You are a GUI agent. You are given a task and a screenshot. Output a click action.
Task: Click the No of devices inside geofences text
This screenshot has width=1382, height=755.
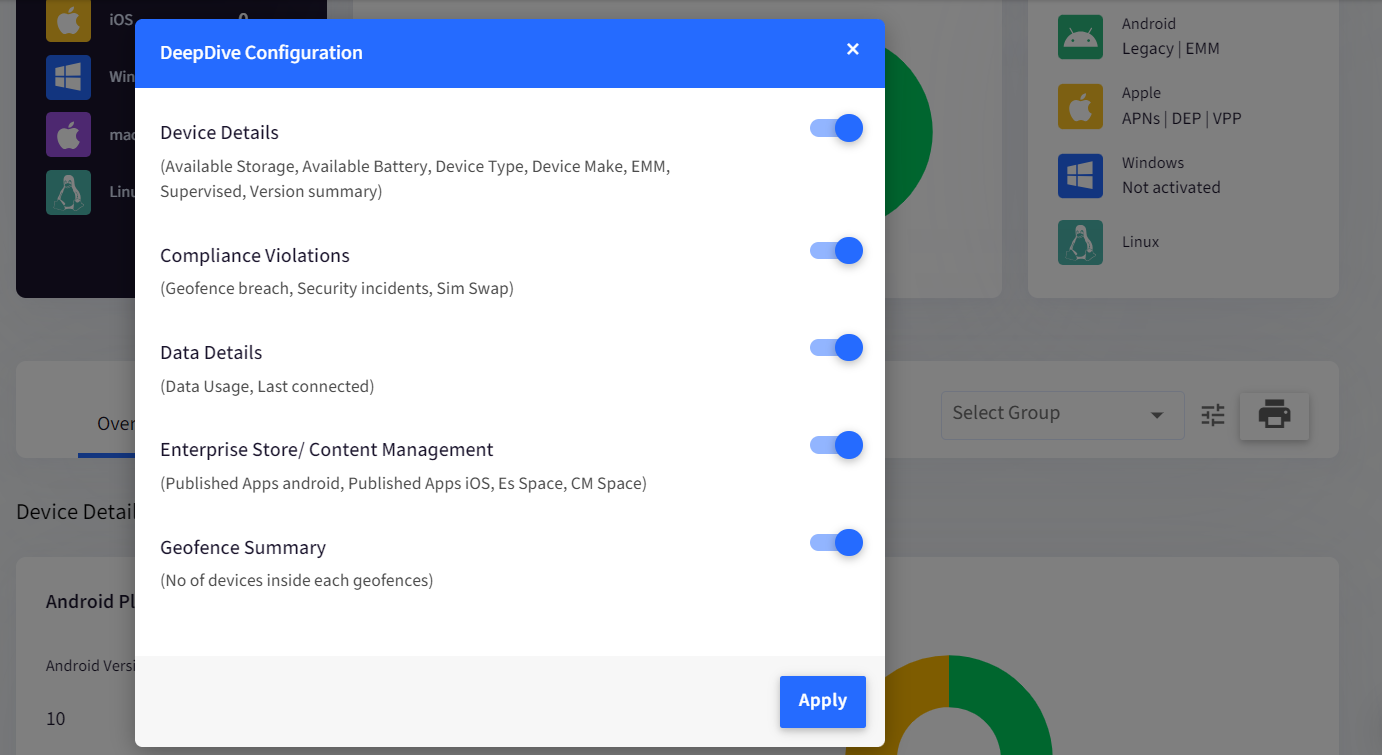(x=297, y=581)
